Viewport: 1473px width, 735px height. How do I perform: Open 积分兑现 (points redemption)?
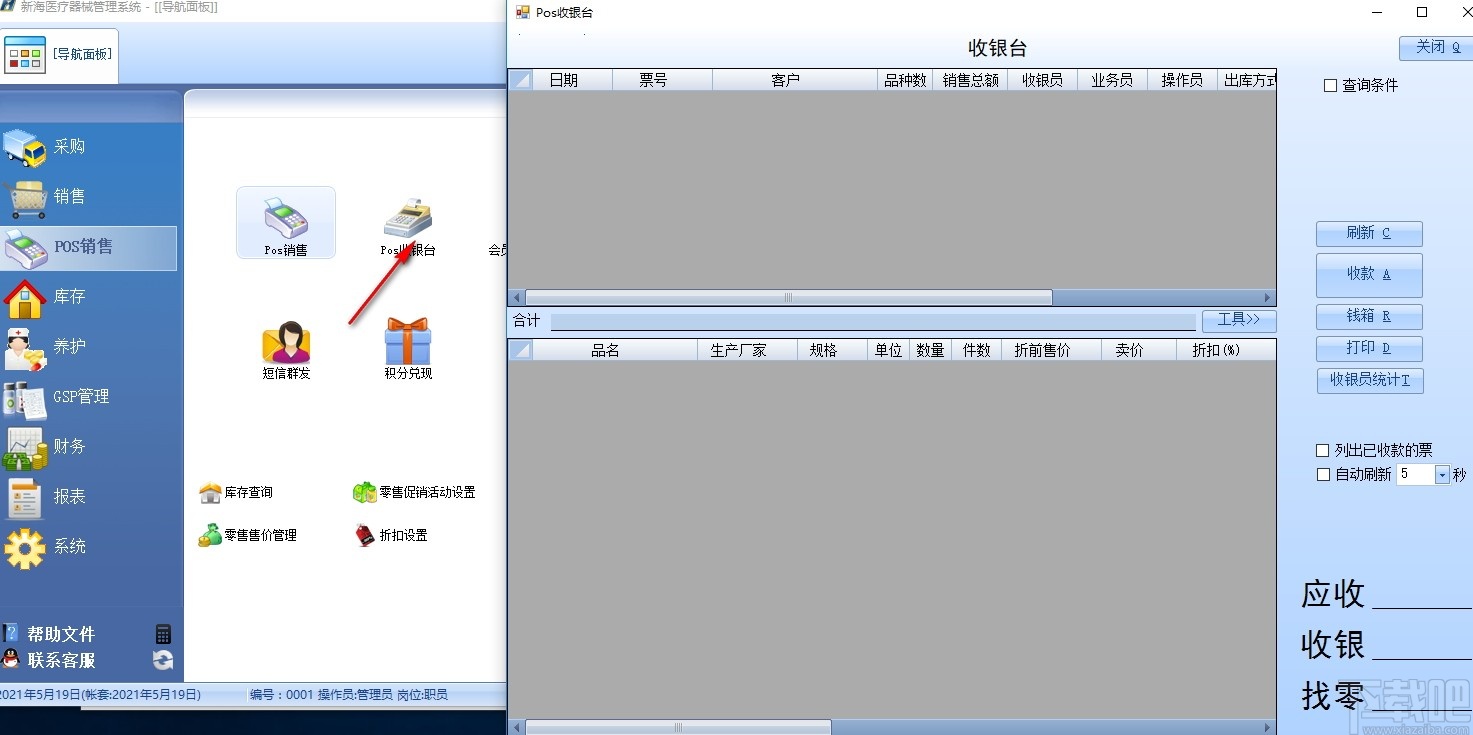point(406,345)
